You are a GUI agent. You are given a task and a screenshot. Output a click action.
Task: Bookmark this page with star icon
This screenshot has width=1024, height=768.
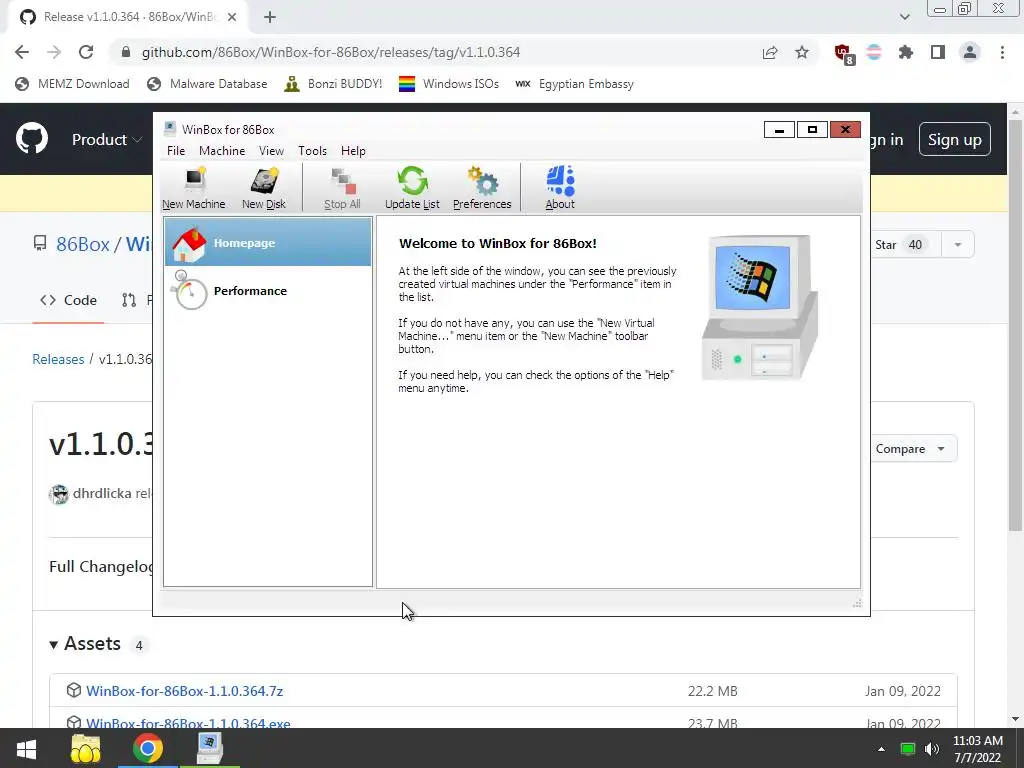tap(802, 52)
